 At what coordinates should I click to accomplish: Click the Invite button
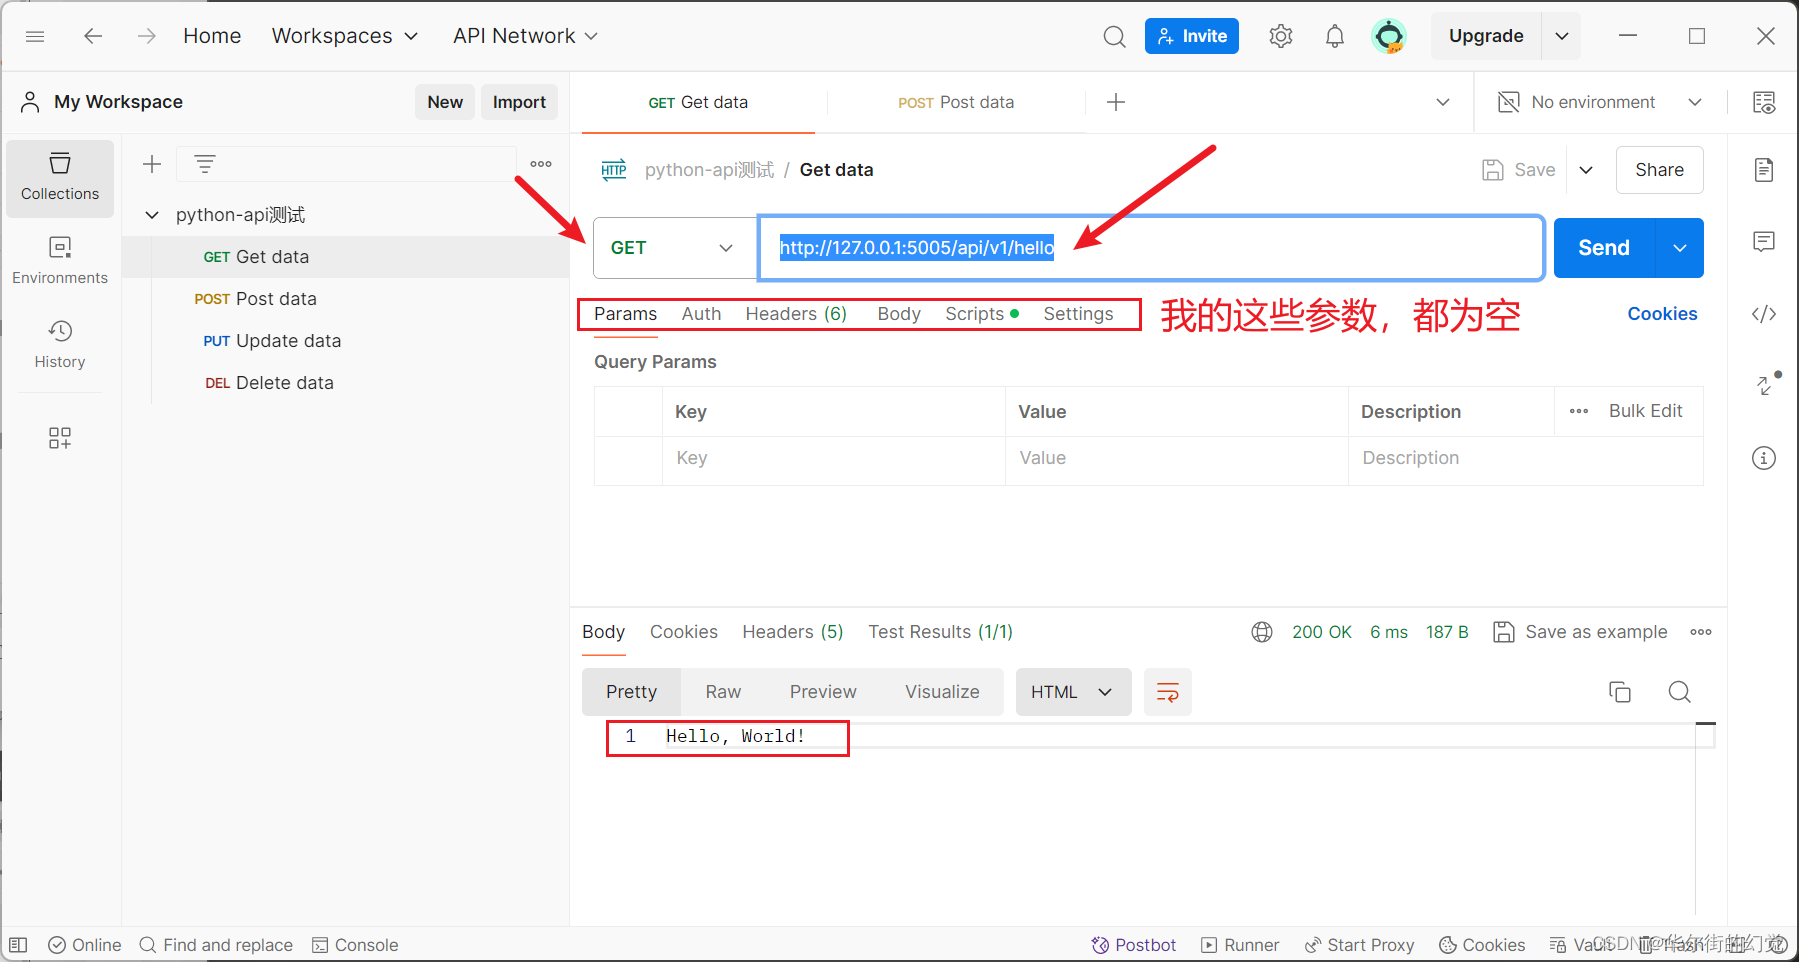coord(1191,36)
